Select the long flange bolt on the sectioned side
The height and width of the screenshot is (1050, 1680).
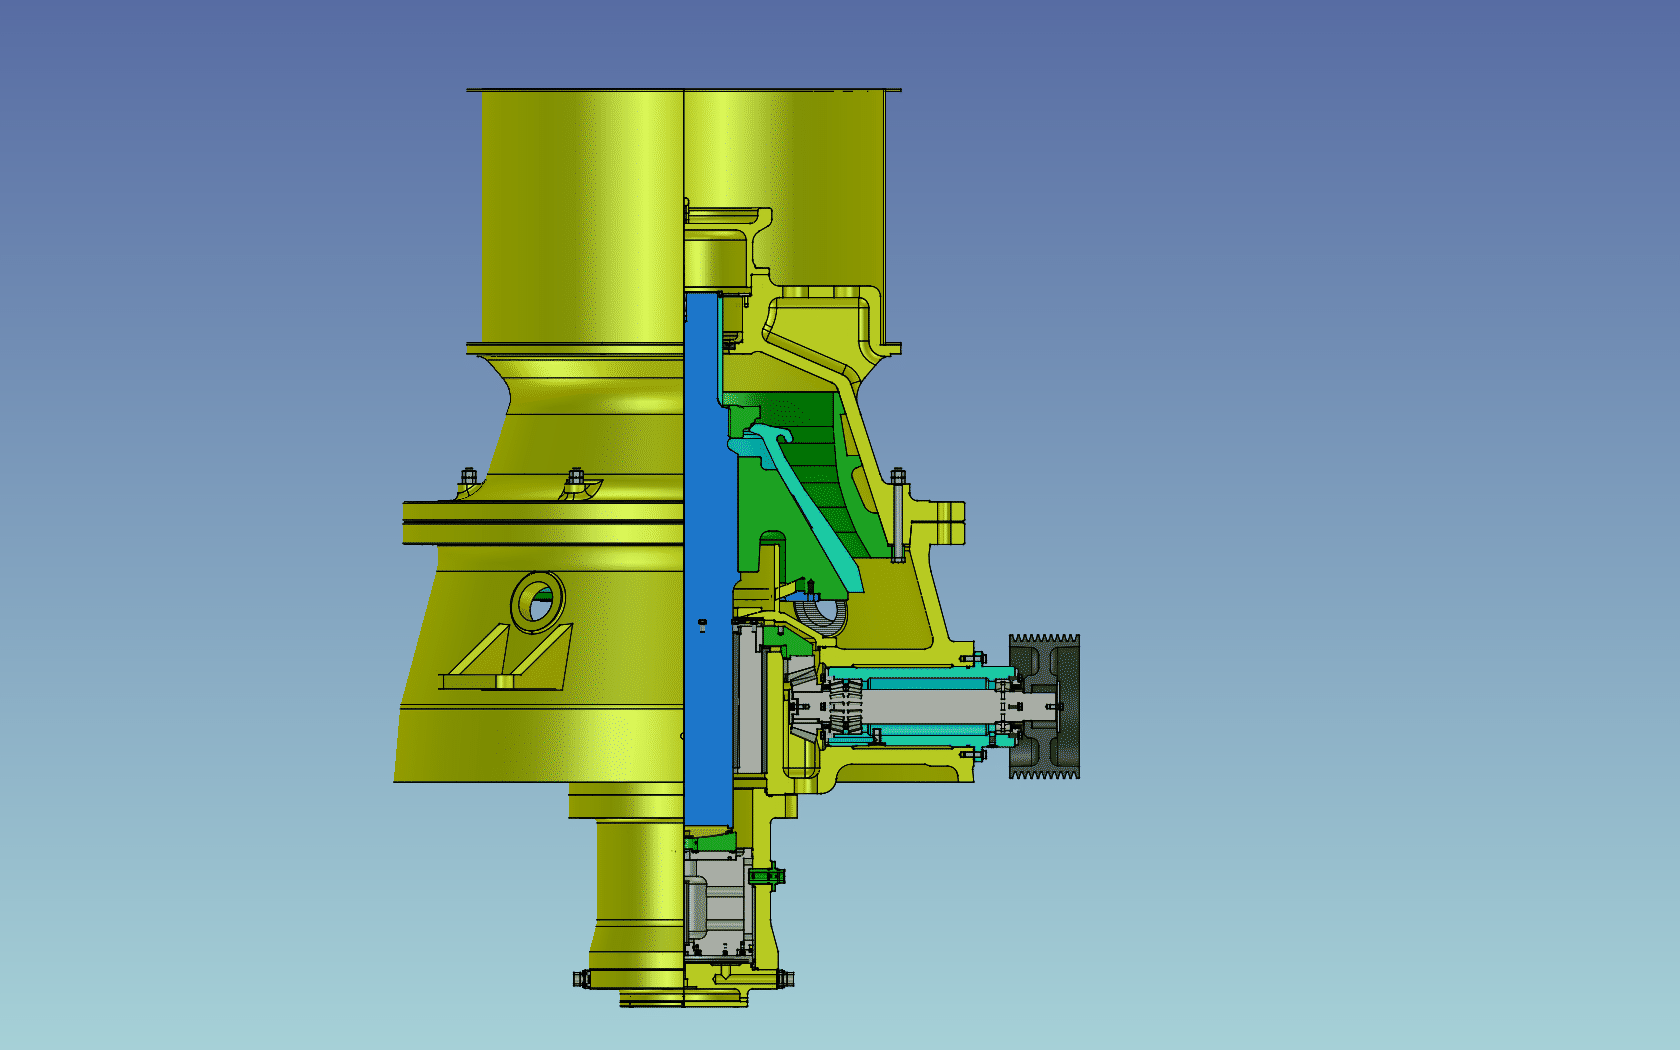click(x=898, y=516)
